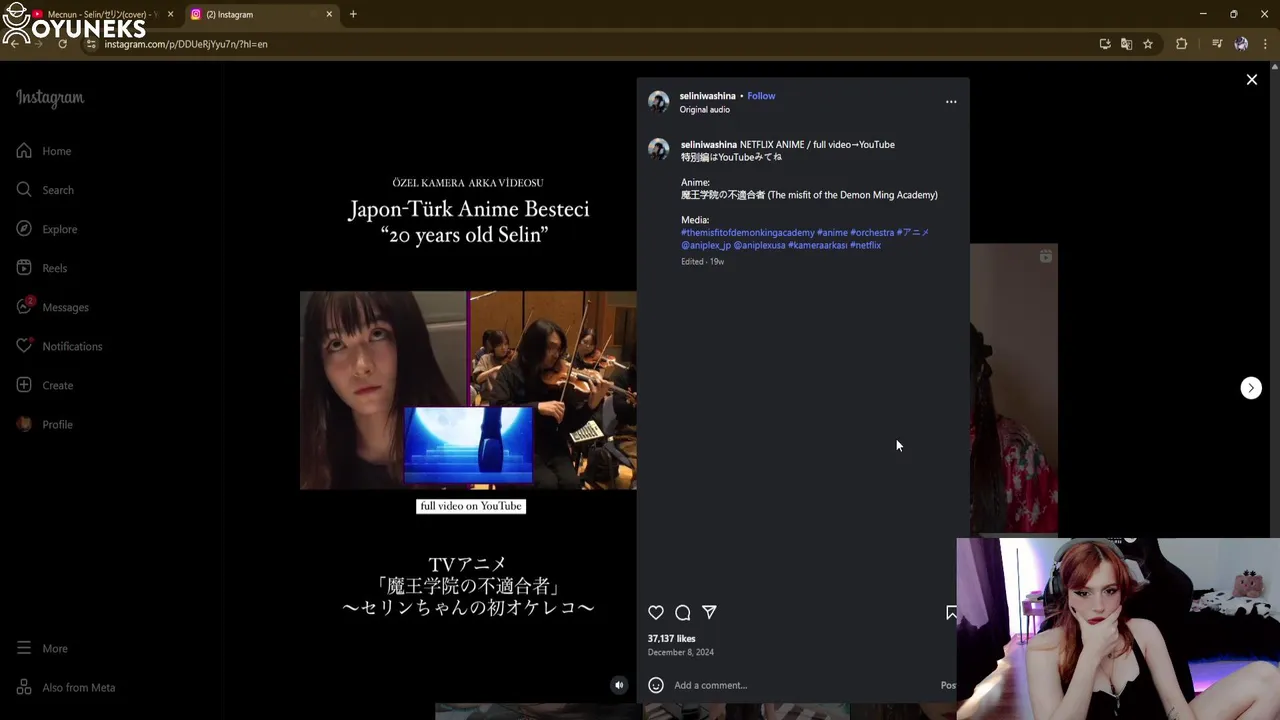View the 37,137 likes list
Viewport: 1280px width, 720px height.
tap(671, 639)
